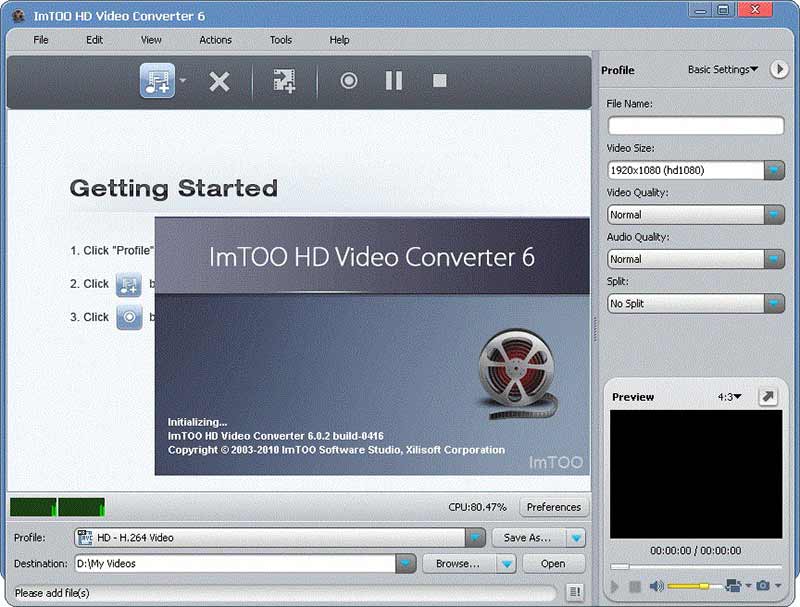Take a snapshot with the camera icon
This screenshot has width=800, height=607.
point(762,585)
